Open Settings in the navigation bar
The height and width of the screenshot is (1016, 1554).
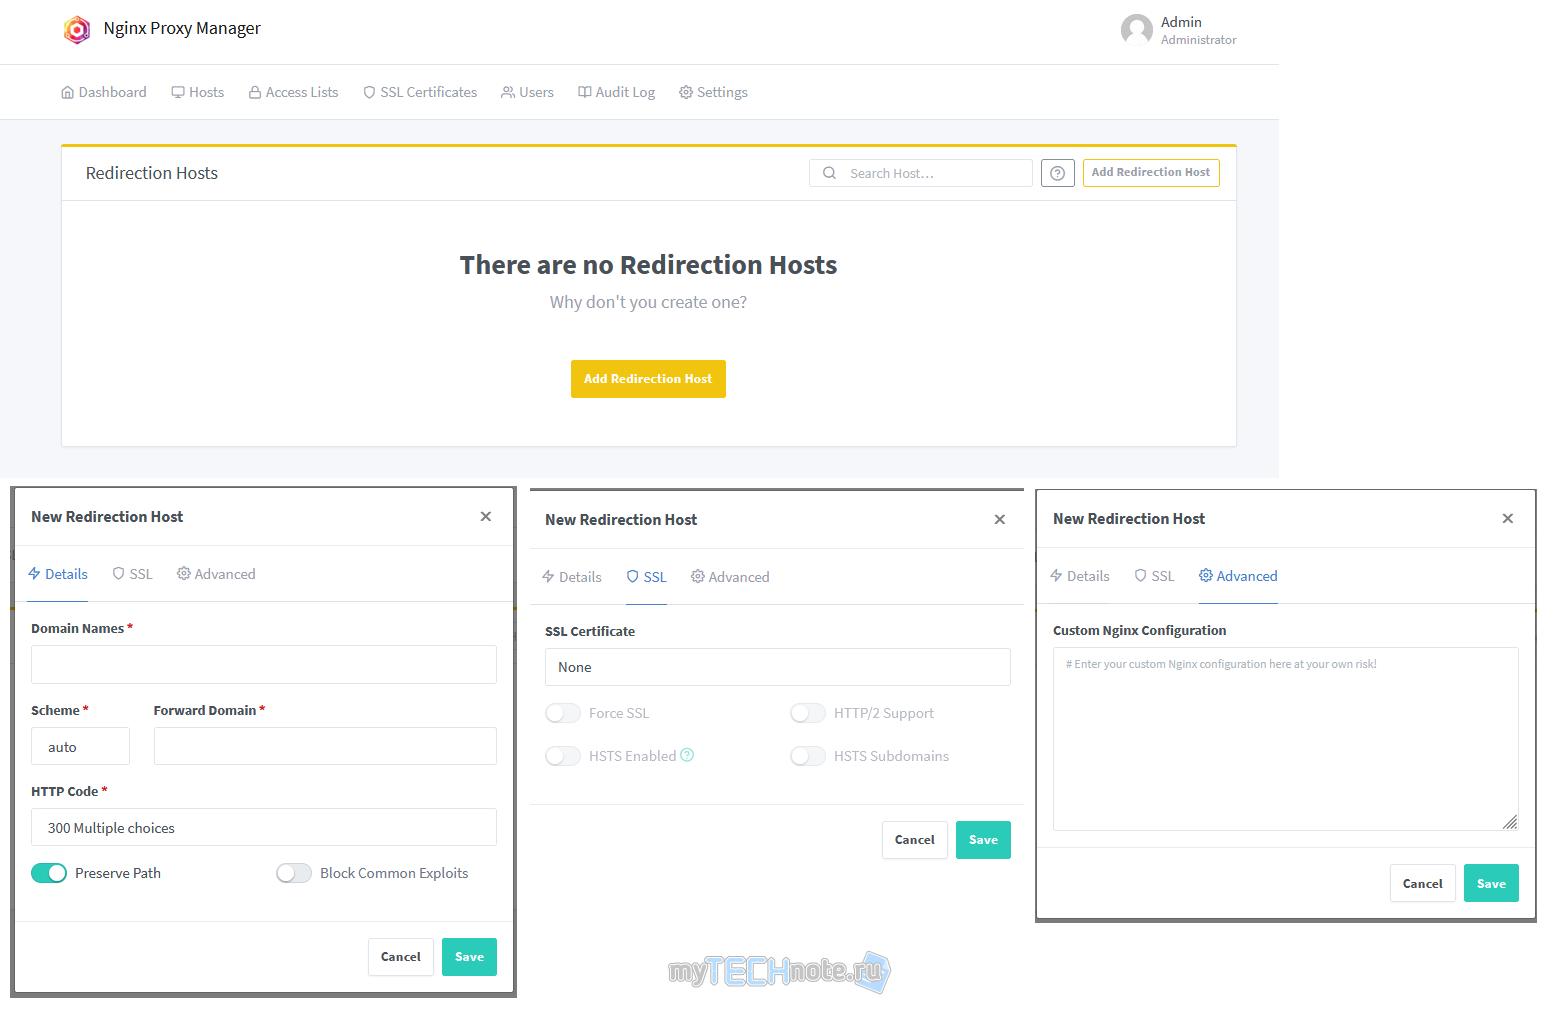(x=714, y=92)
